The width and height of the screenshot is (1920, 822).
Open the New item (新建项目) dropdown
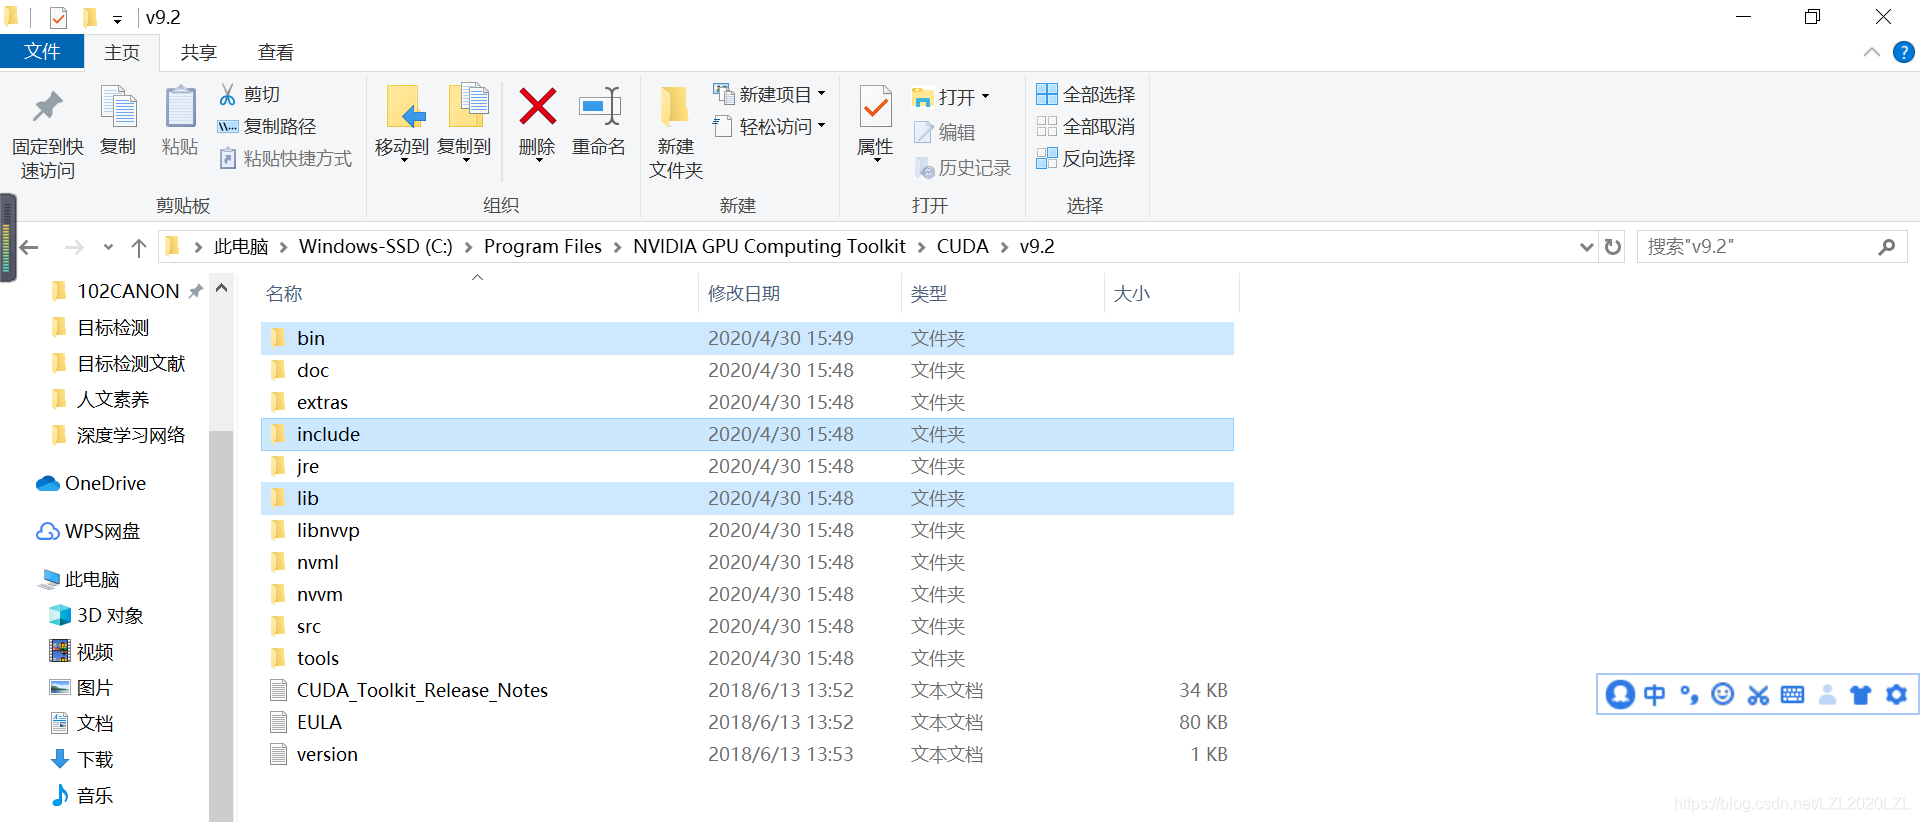[x=770, y=94]
